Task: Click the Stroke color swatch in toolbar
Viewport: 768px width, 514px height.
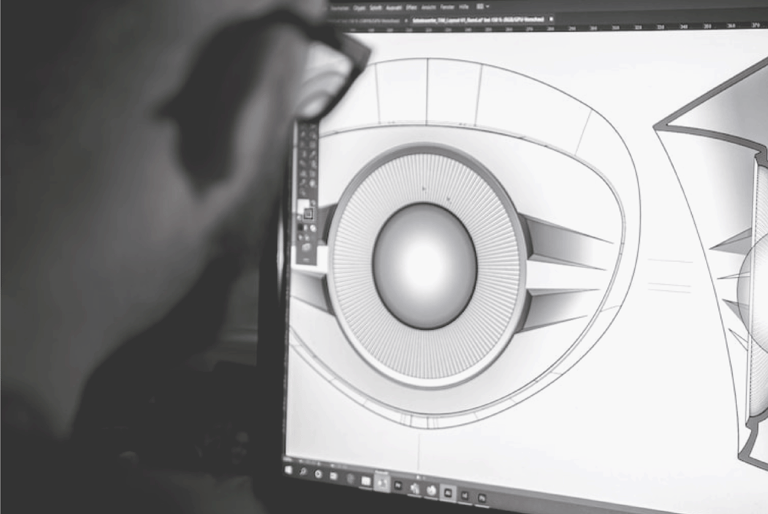Action: [309, 213]
